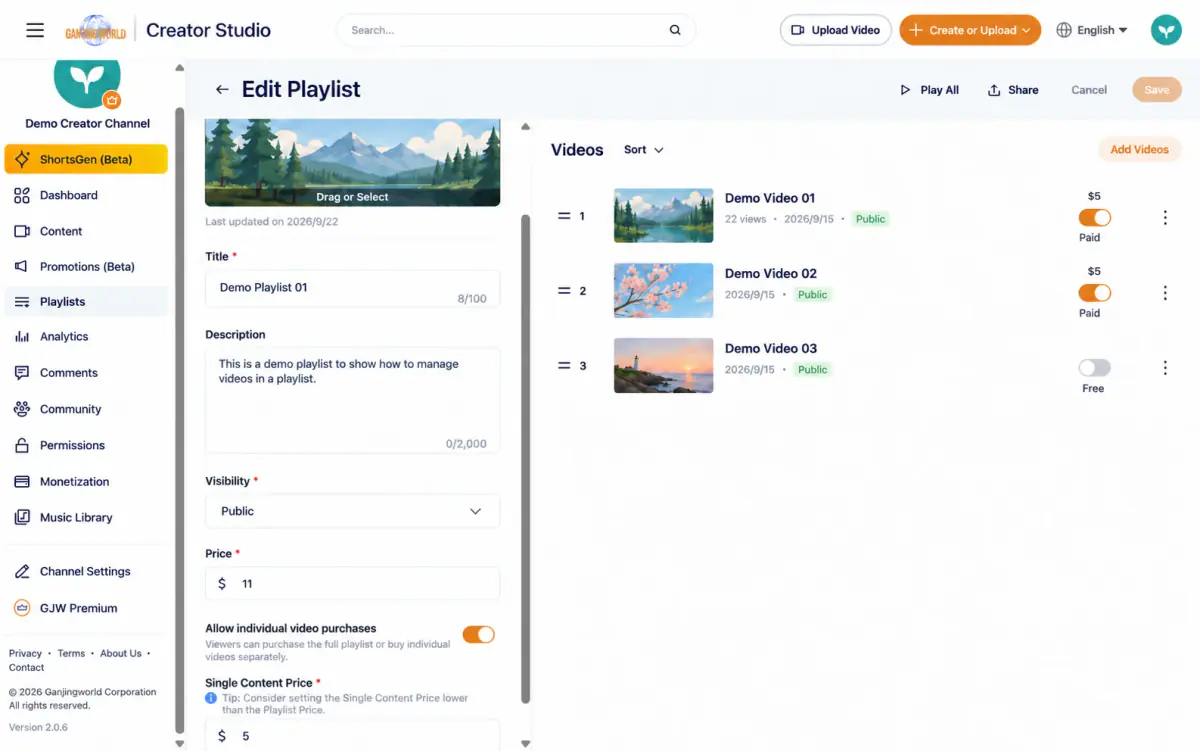Open the Terms link in footer
The height and width of the screenshot is (751, 1200).
click(x=71, y=653)
